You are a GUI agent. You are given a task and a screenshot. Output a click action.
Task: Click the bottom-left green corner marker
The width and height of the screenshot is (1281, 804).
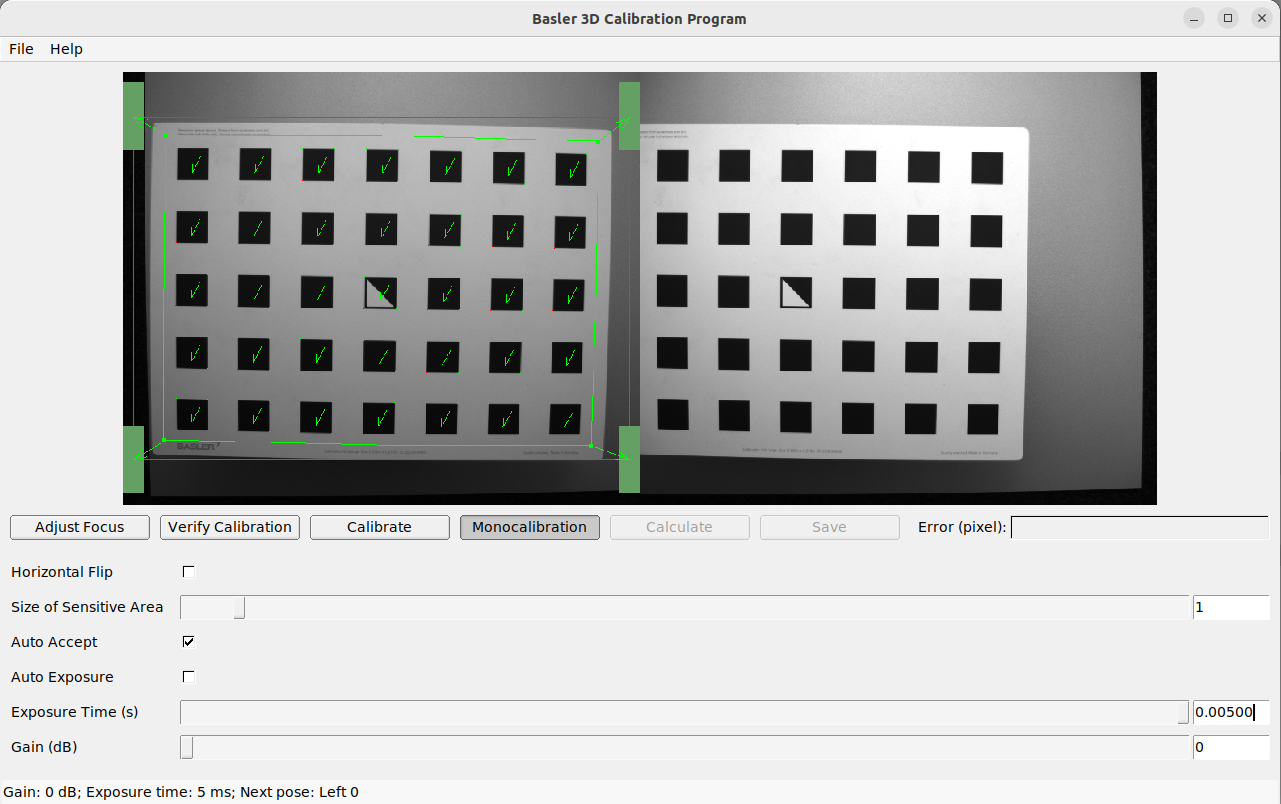point(134,459)
